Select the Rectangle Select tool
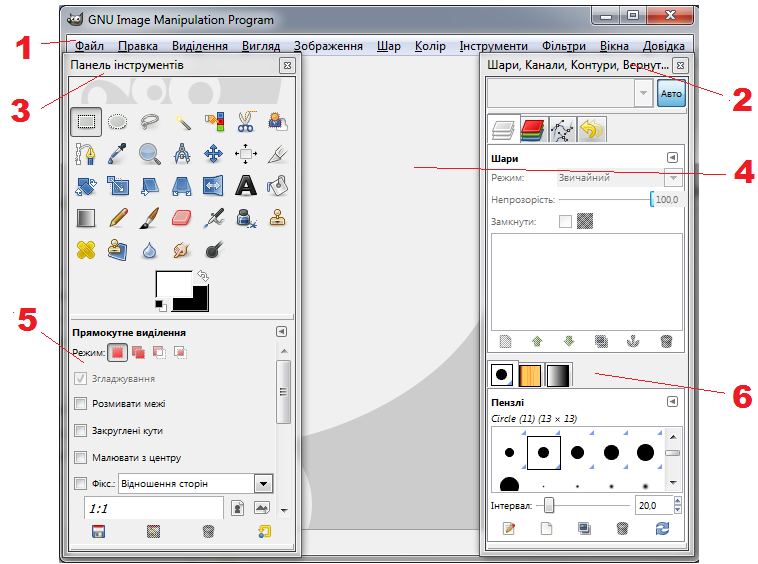The height and width of the screenshot is (564, 758). 86,122
